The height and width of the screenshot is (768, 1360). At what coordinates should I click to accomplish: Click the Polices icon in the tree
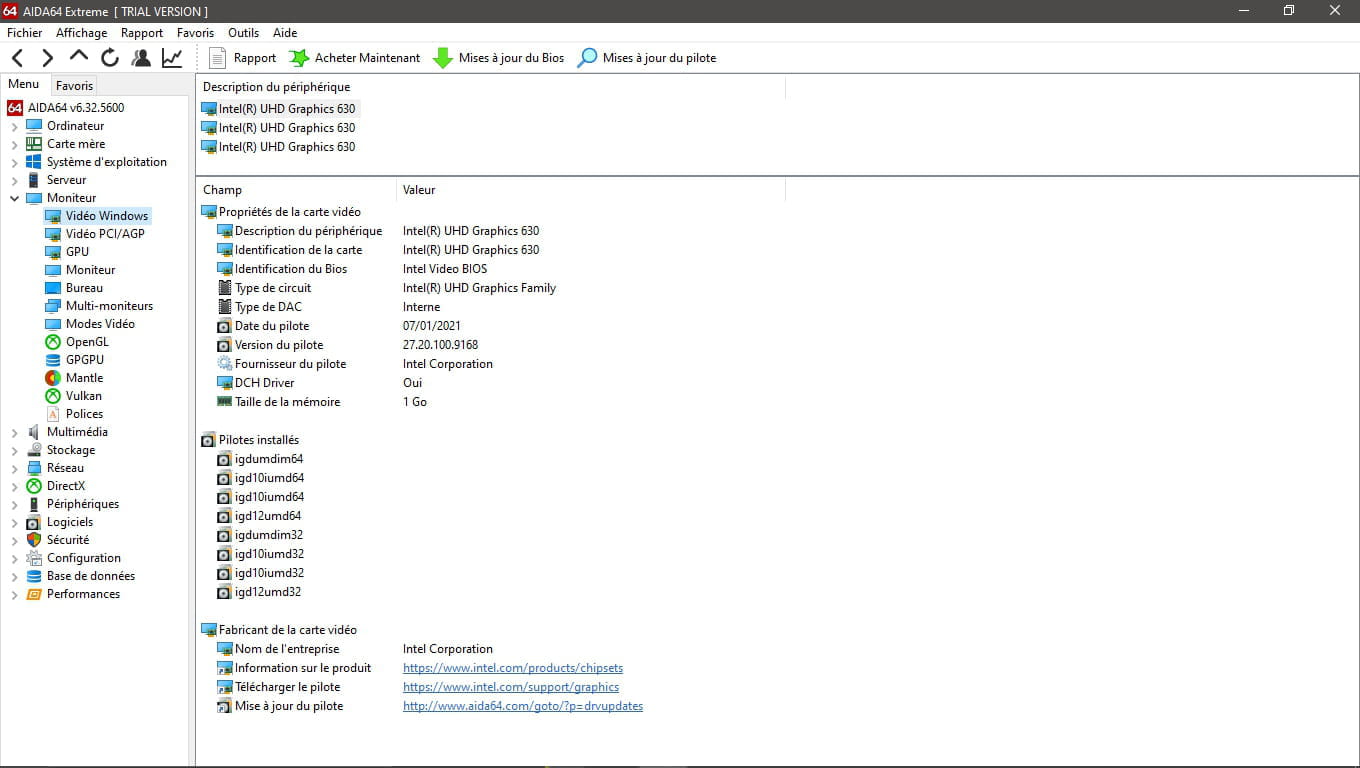(x=53, y=414)
